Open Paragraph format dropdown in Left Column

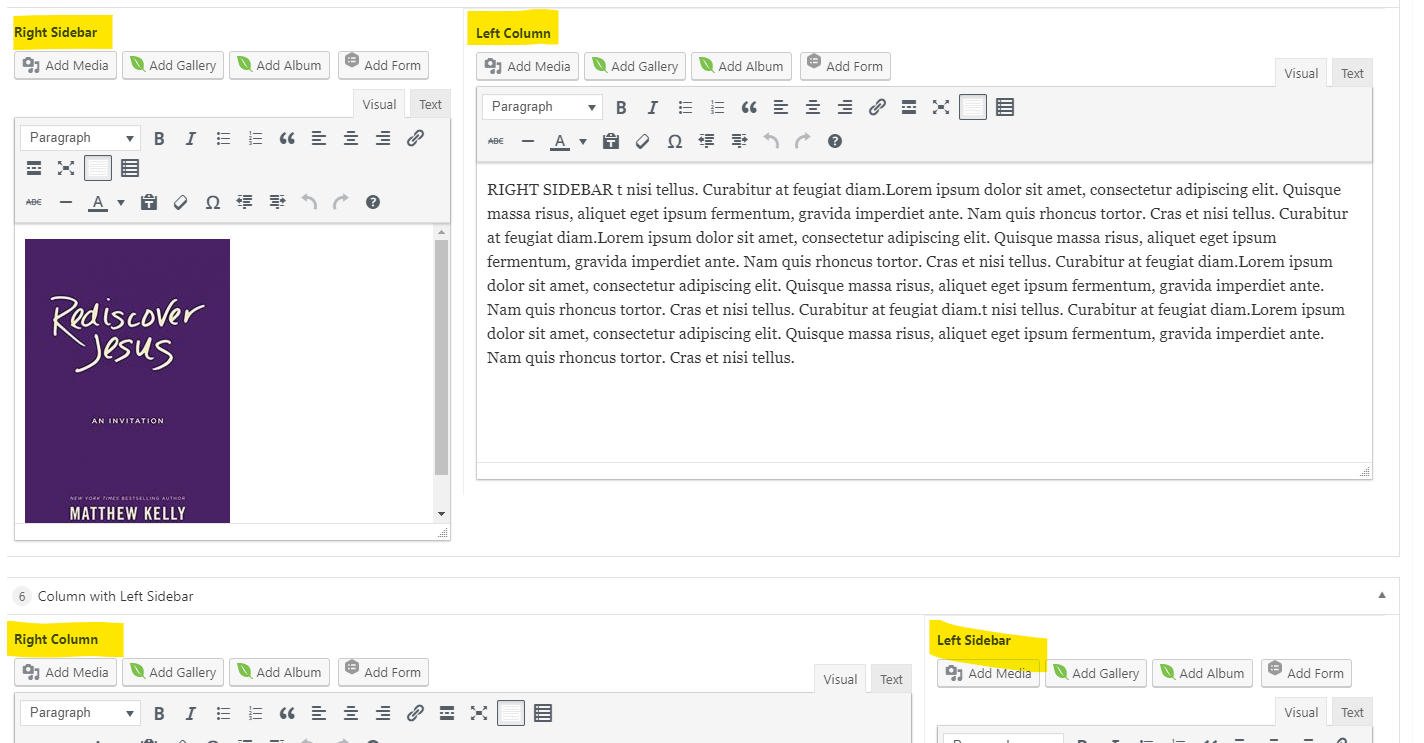point(543,107)
